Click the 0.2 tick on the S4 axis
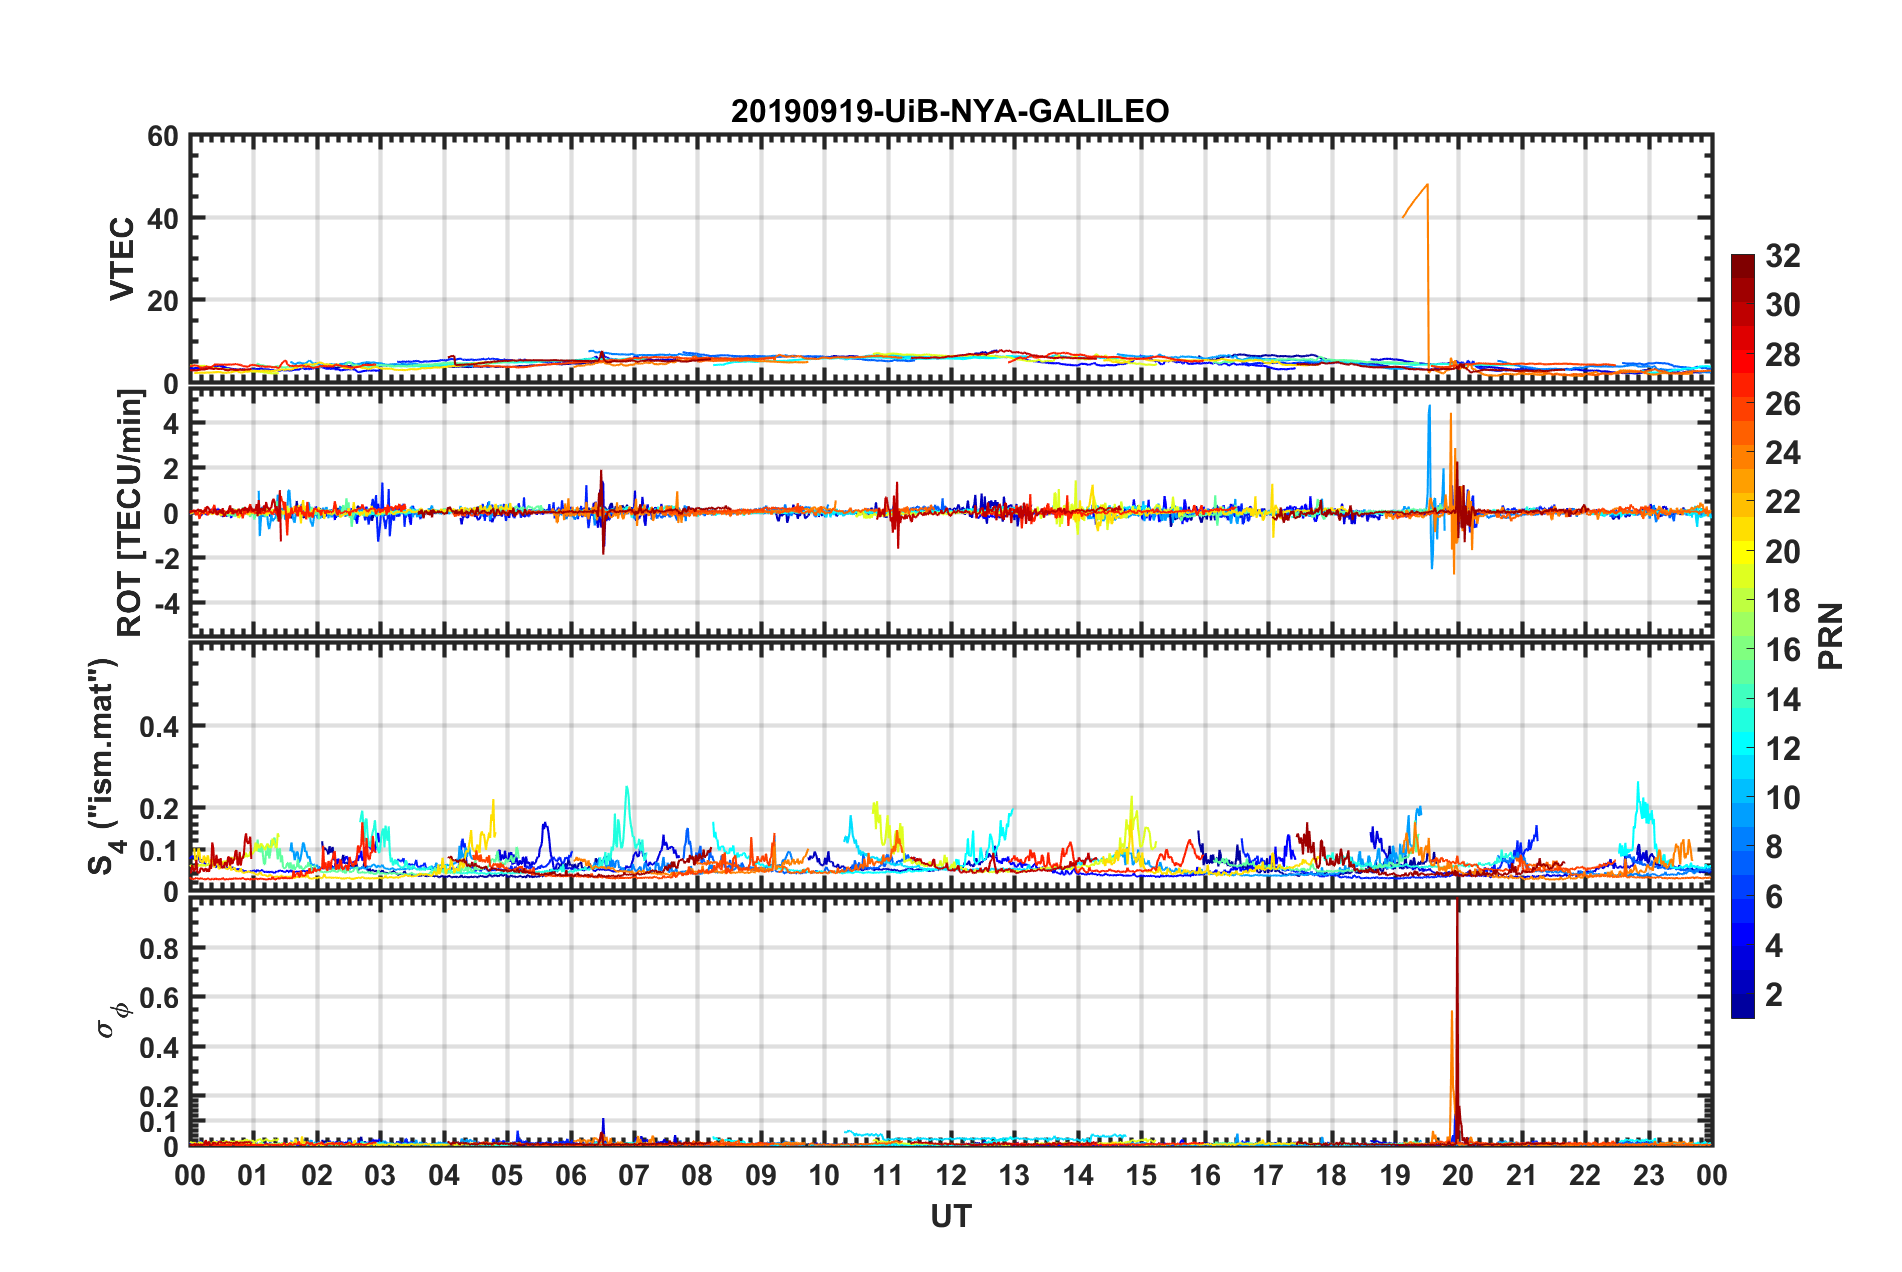The height and width of the screenshot is (1272, 1902). (159, 808)
